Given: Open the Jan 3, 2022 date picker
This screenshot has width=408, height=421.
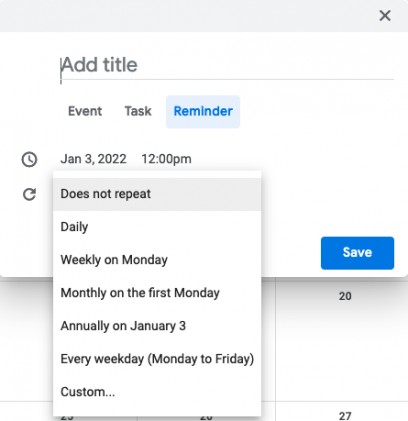Looking at the screenshot, I should coord(93,159).
